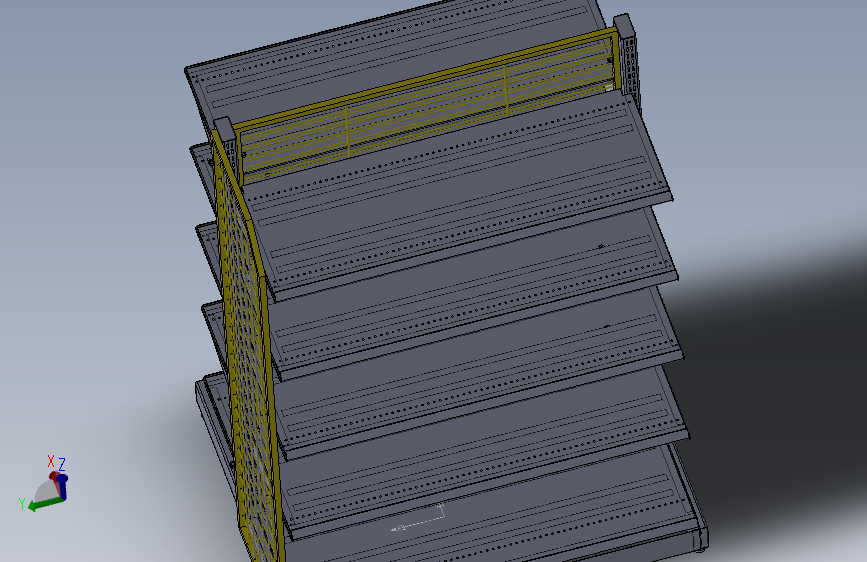Click the red X axis of orientation triad
Viewport: 867px width, 562px height.
[54, 477]
